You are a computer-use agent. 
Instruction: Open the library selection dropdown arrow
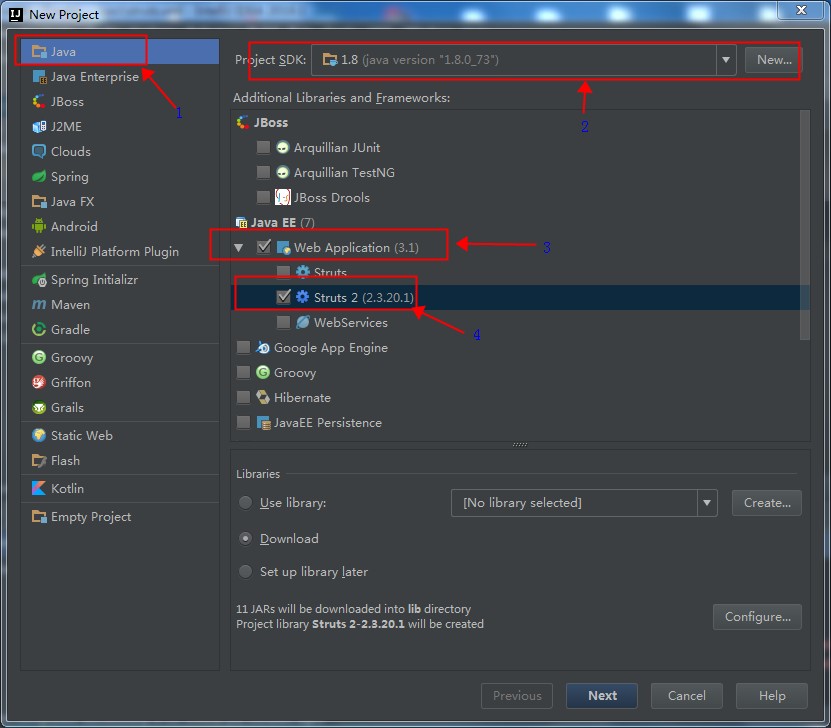[707, 503]
